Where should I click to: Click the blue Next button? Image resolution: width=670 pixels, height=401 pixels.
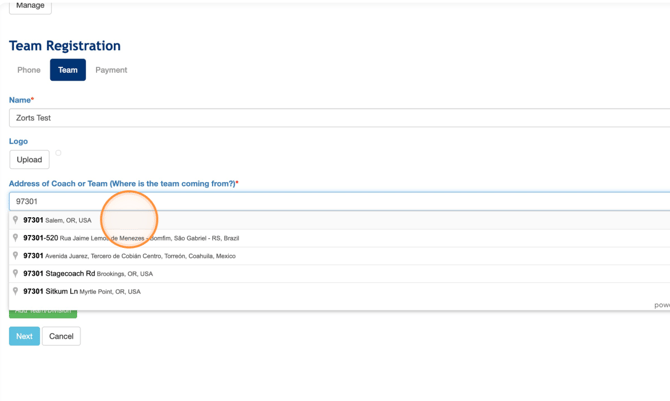coord(24,336)
